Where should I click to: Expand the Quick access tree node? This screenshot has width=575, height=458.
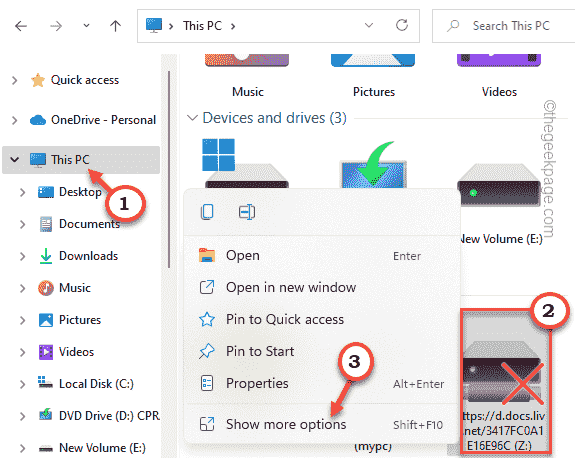[15, 80]
